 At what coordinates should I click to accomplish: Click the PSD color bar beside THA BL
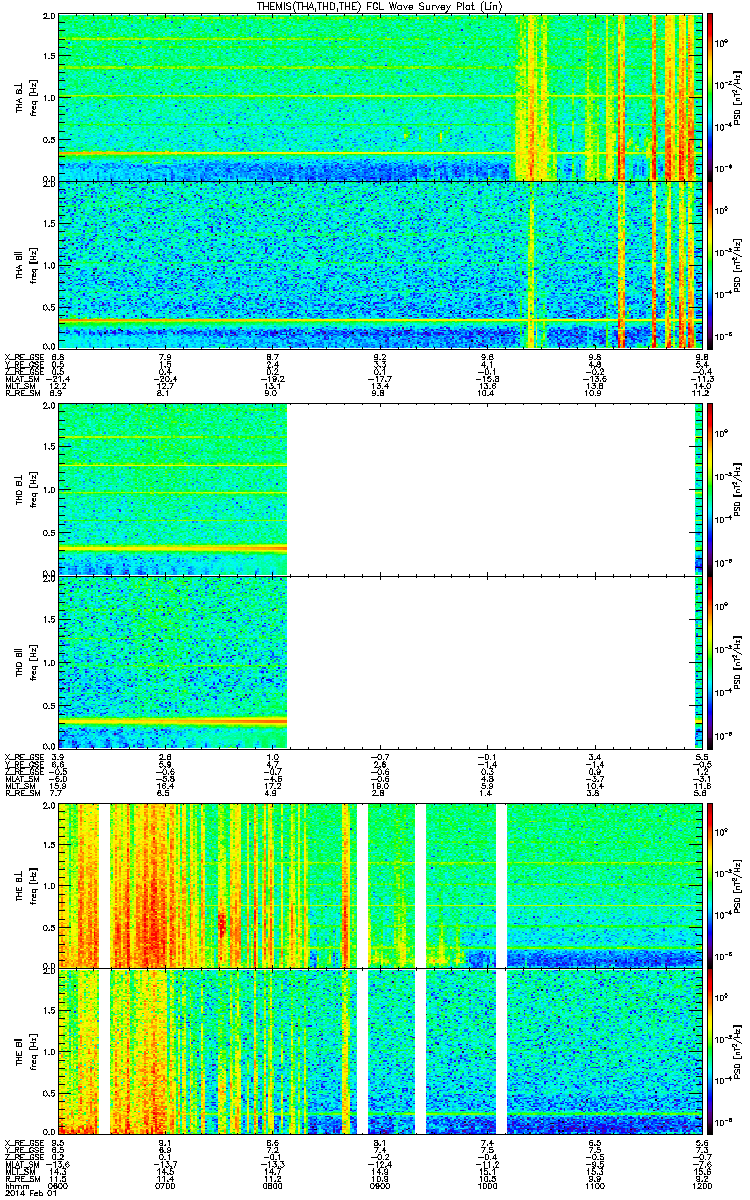click(x=711, y=97)
